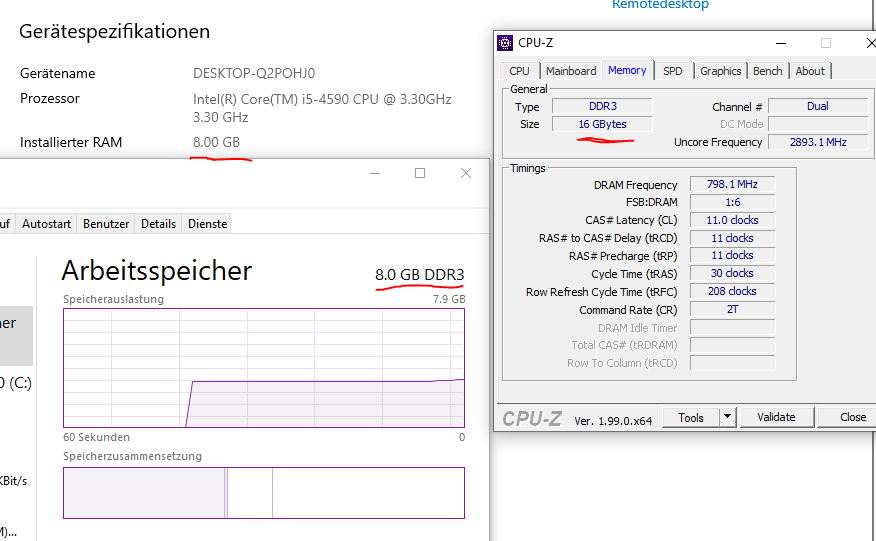Click the Remotedesktop link
This screenshot has height=541, width=876.
coord(660,4)
